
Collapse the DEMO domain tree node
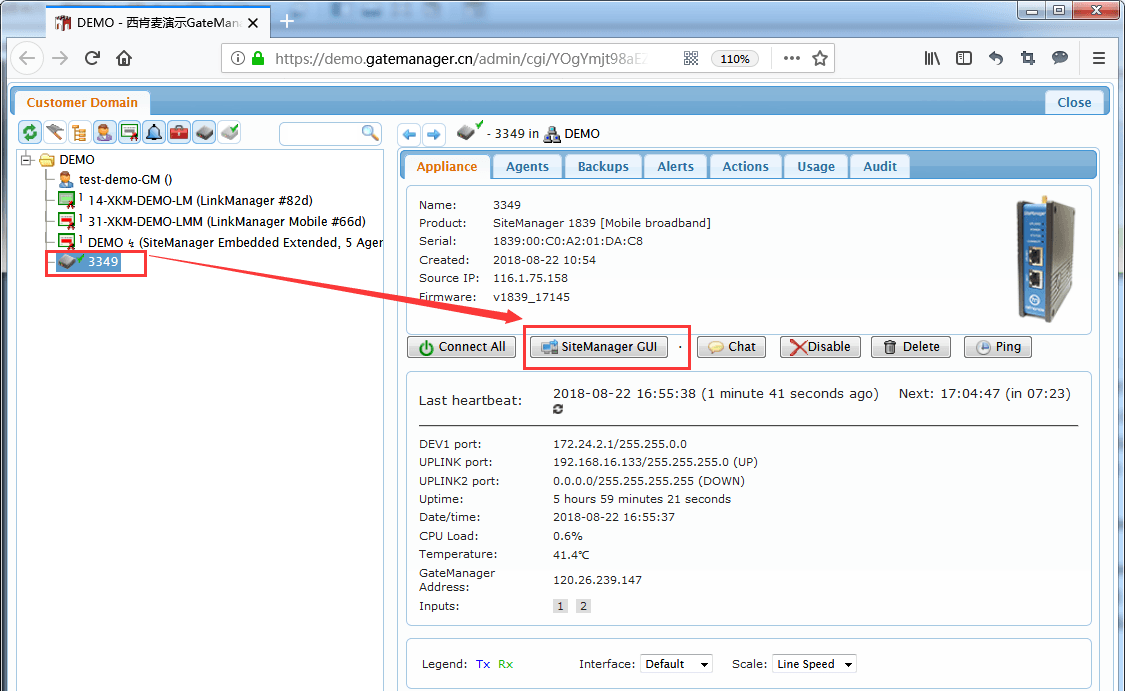point(27,159)
